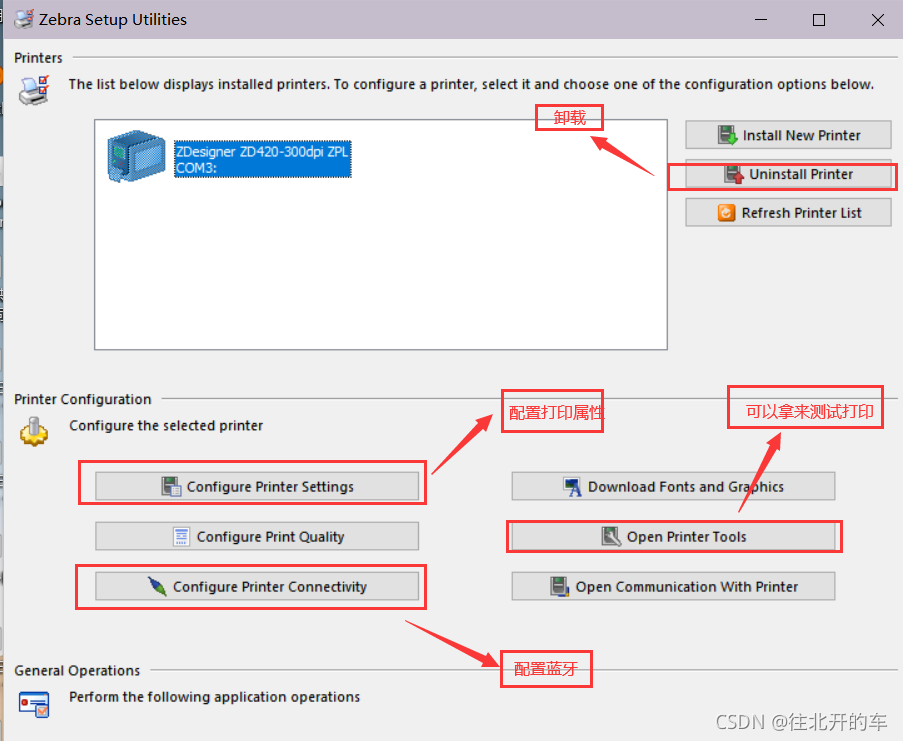Screen dimensions: 903x741
Task: Open Configure Printer Settings
Action: (x=257, y=487)
